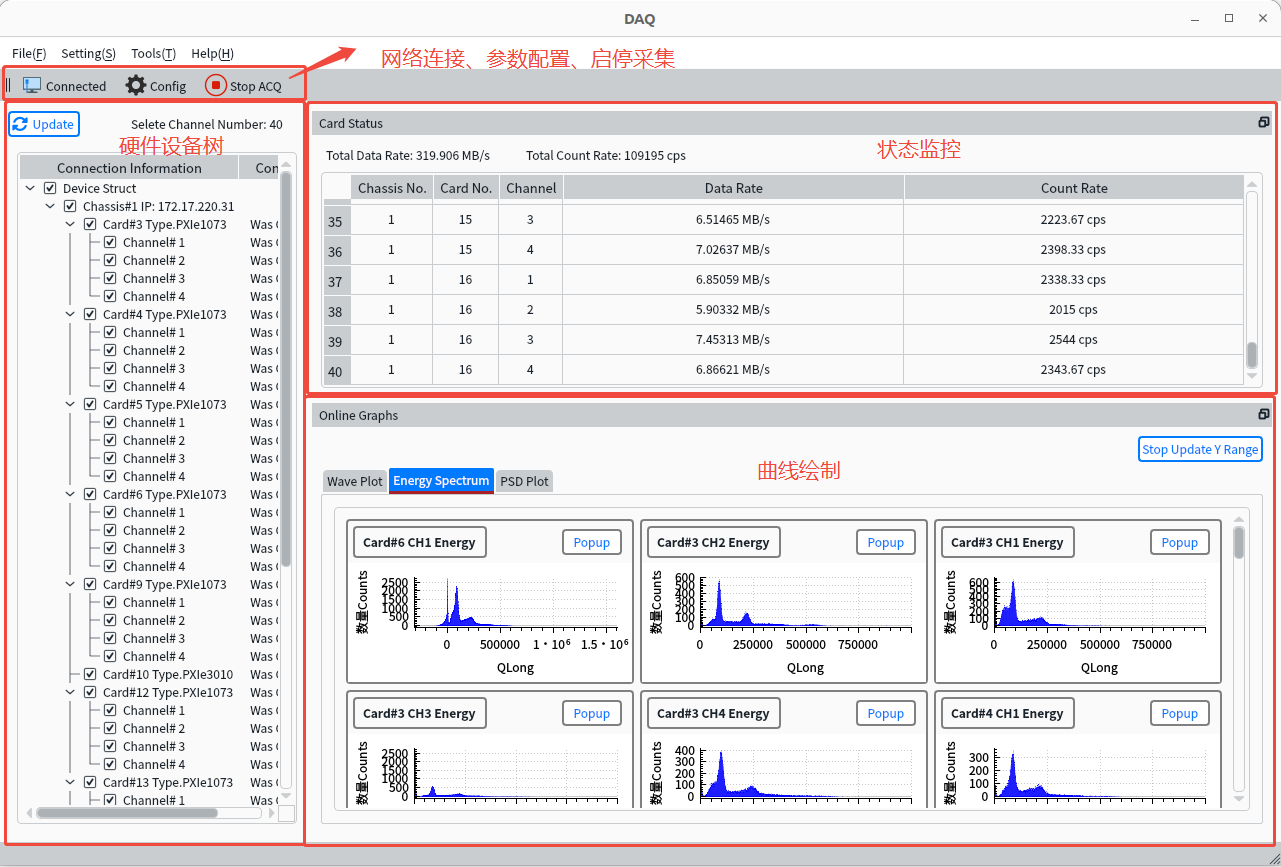Screen dimensions: 1281x867
Task: Popup the Card#3 CH3 Energy graph
Action: (592, 713)
